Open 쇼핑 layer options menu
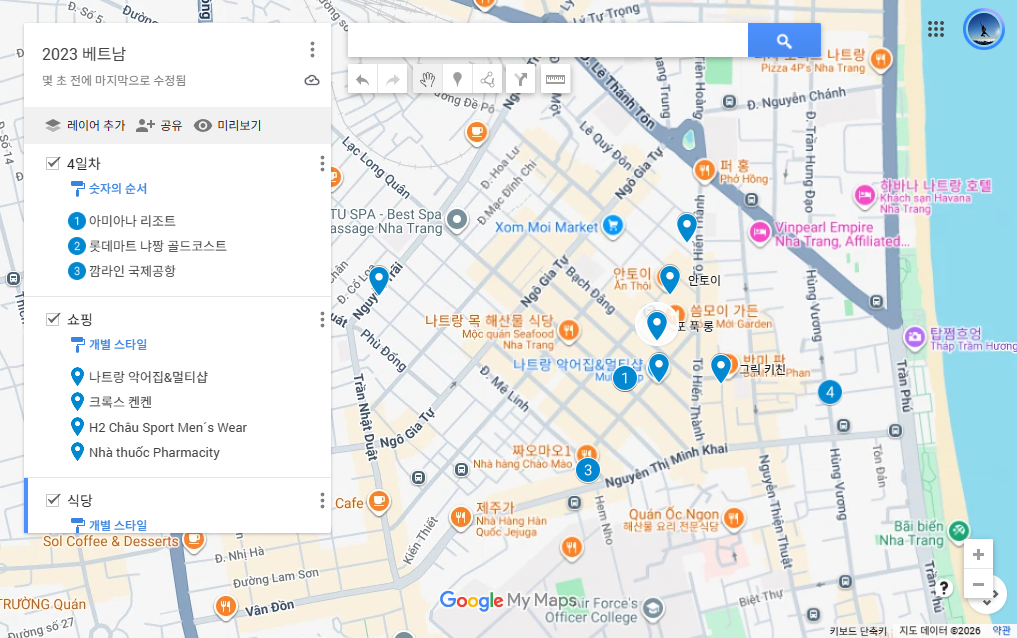Screen dimensions: 1017x638 pyautogui.click(x=322, y=319)
